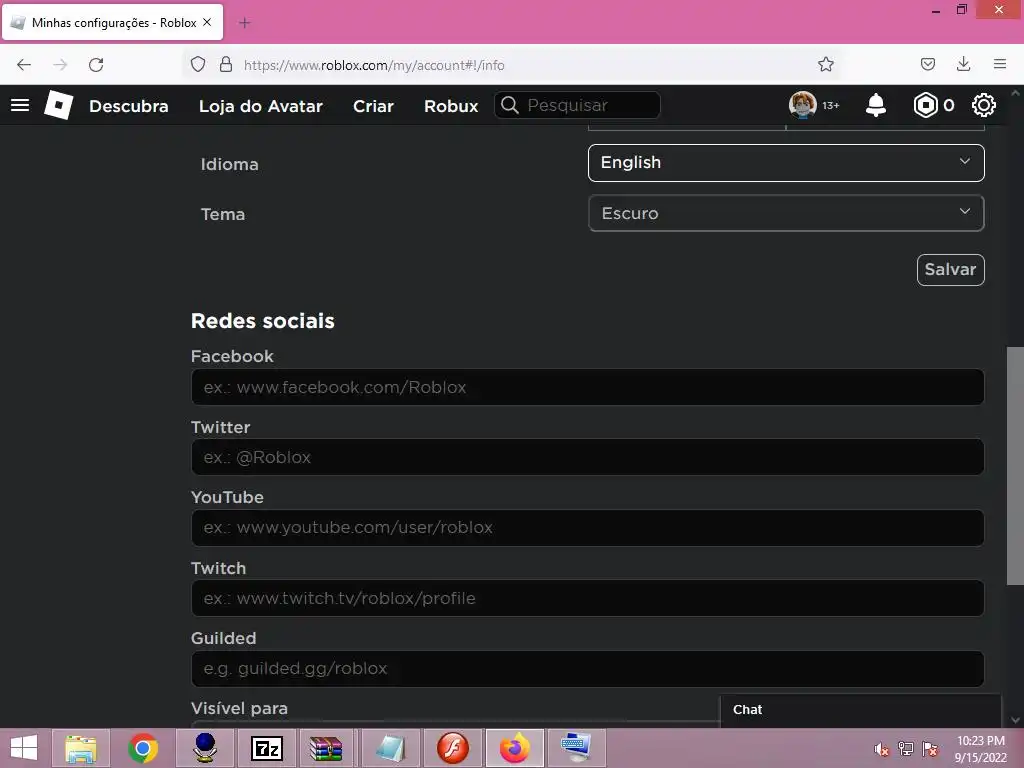Open WinRAR from the taskbar
The height and width of the screenshot is (768, 1024).
click(326, 748)
